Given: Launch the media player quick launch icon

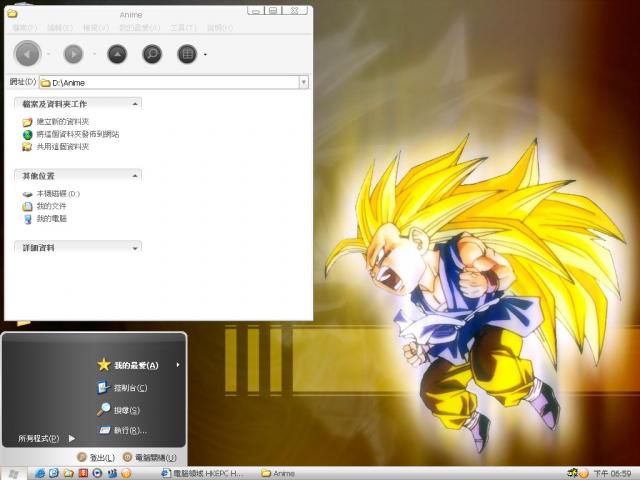Looking at the screenshot, I should click(97, 473).
